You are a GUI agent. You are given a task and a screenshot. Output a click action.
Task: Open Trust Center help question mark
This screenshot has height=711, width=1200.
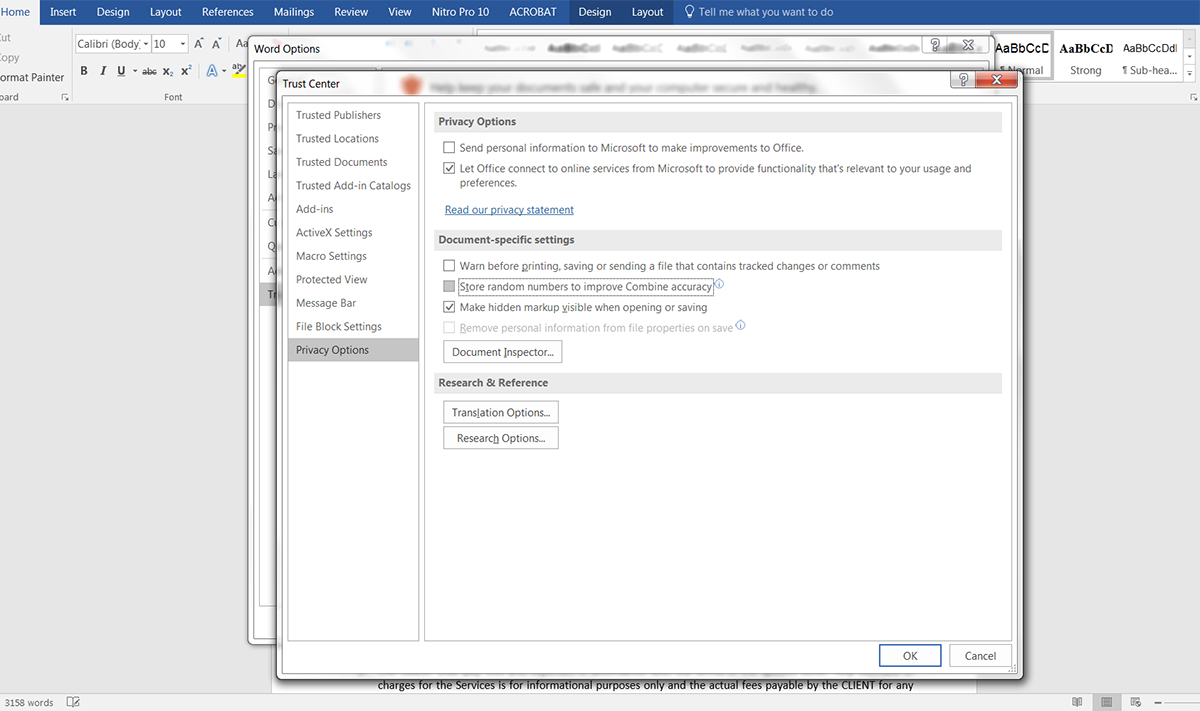point(963,80)
